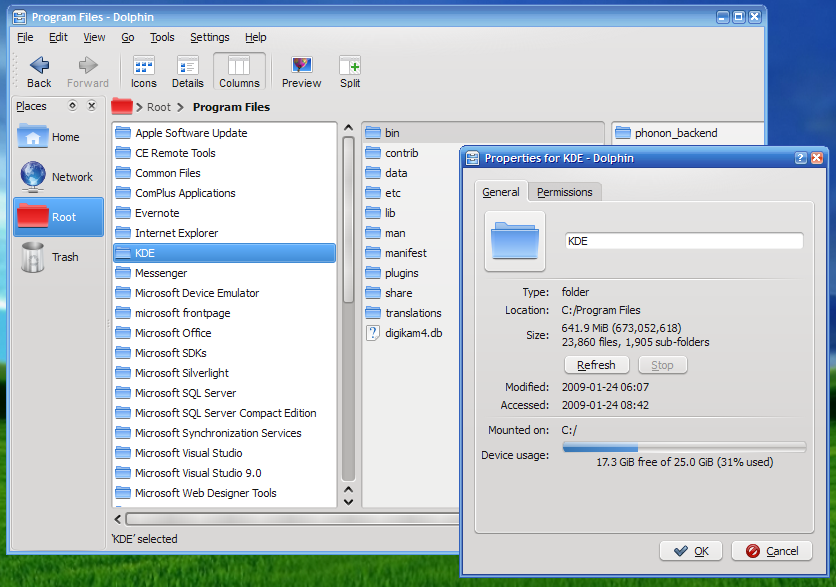Cancel the Properties dialog

[x=771, y=550]
